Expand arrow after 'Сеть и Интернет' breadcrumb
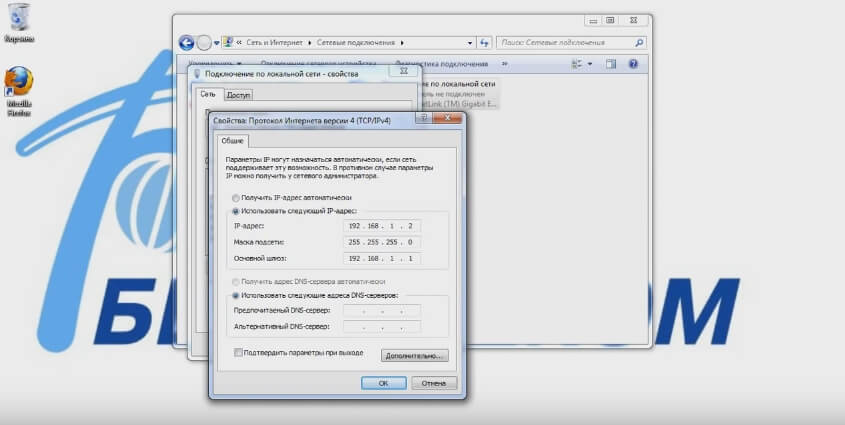845x425 pixels. pyautogui.click(x=309, y=43)
